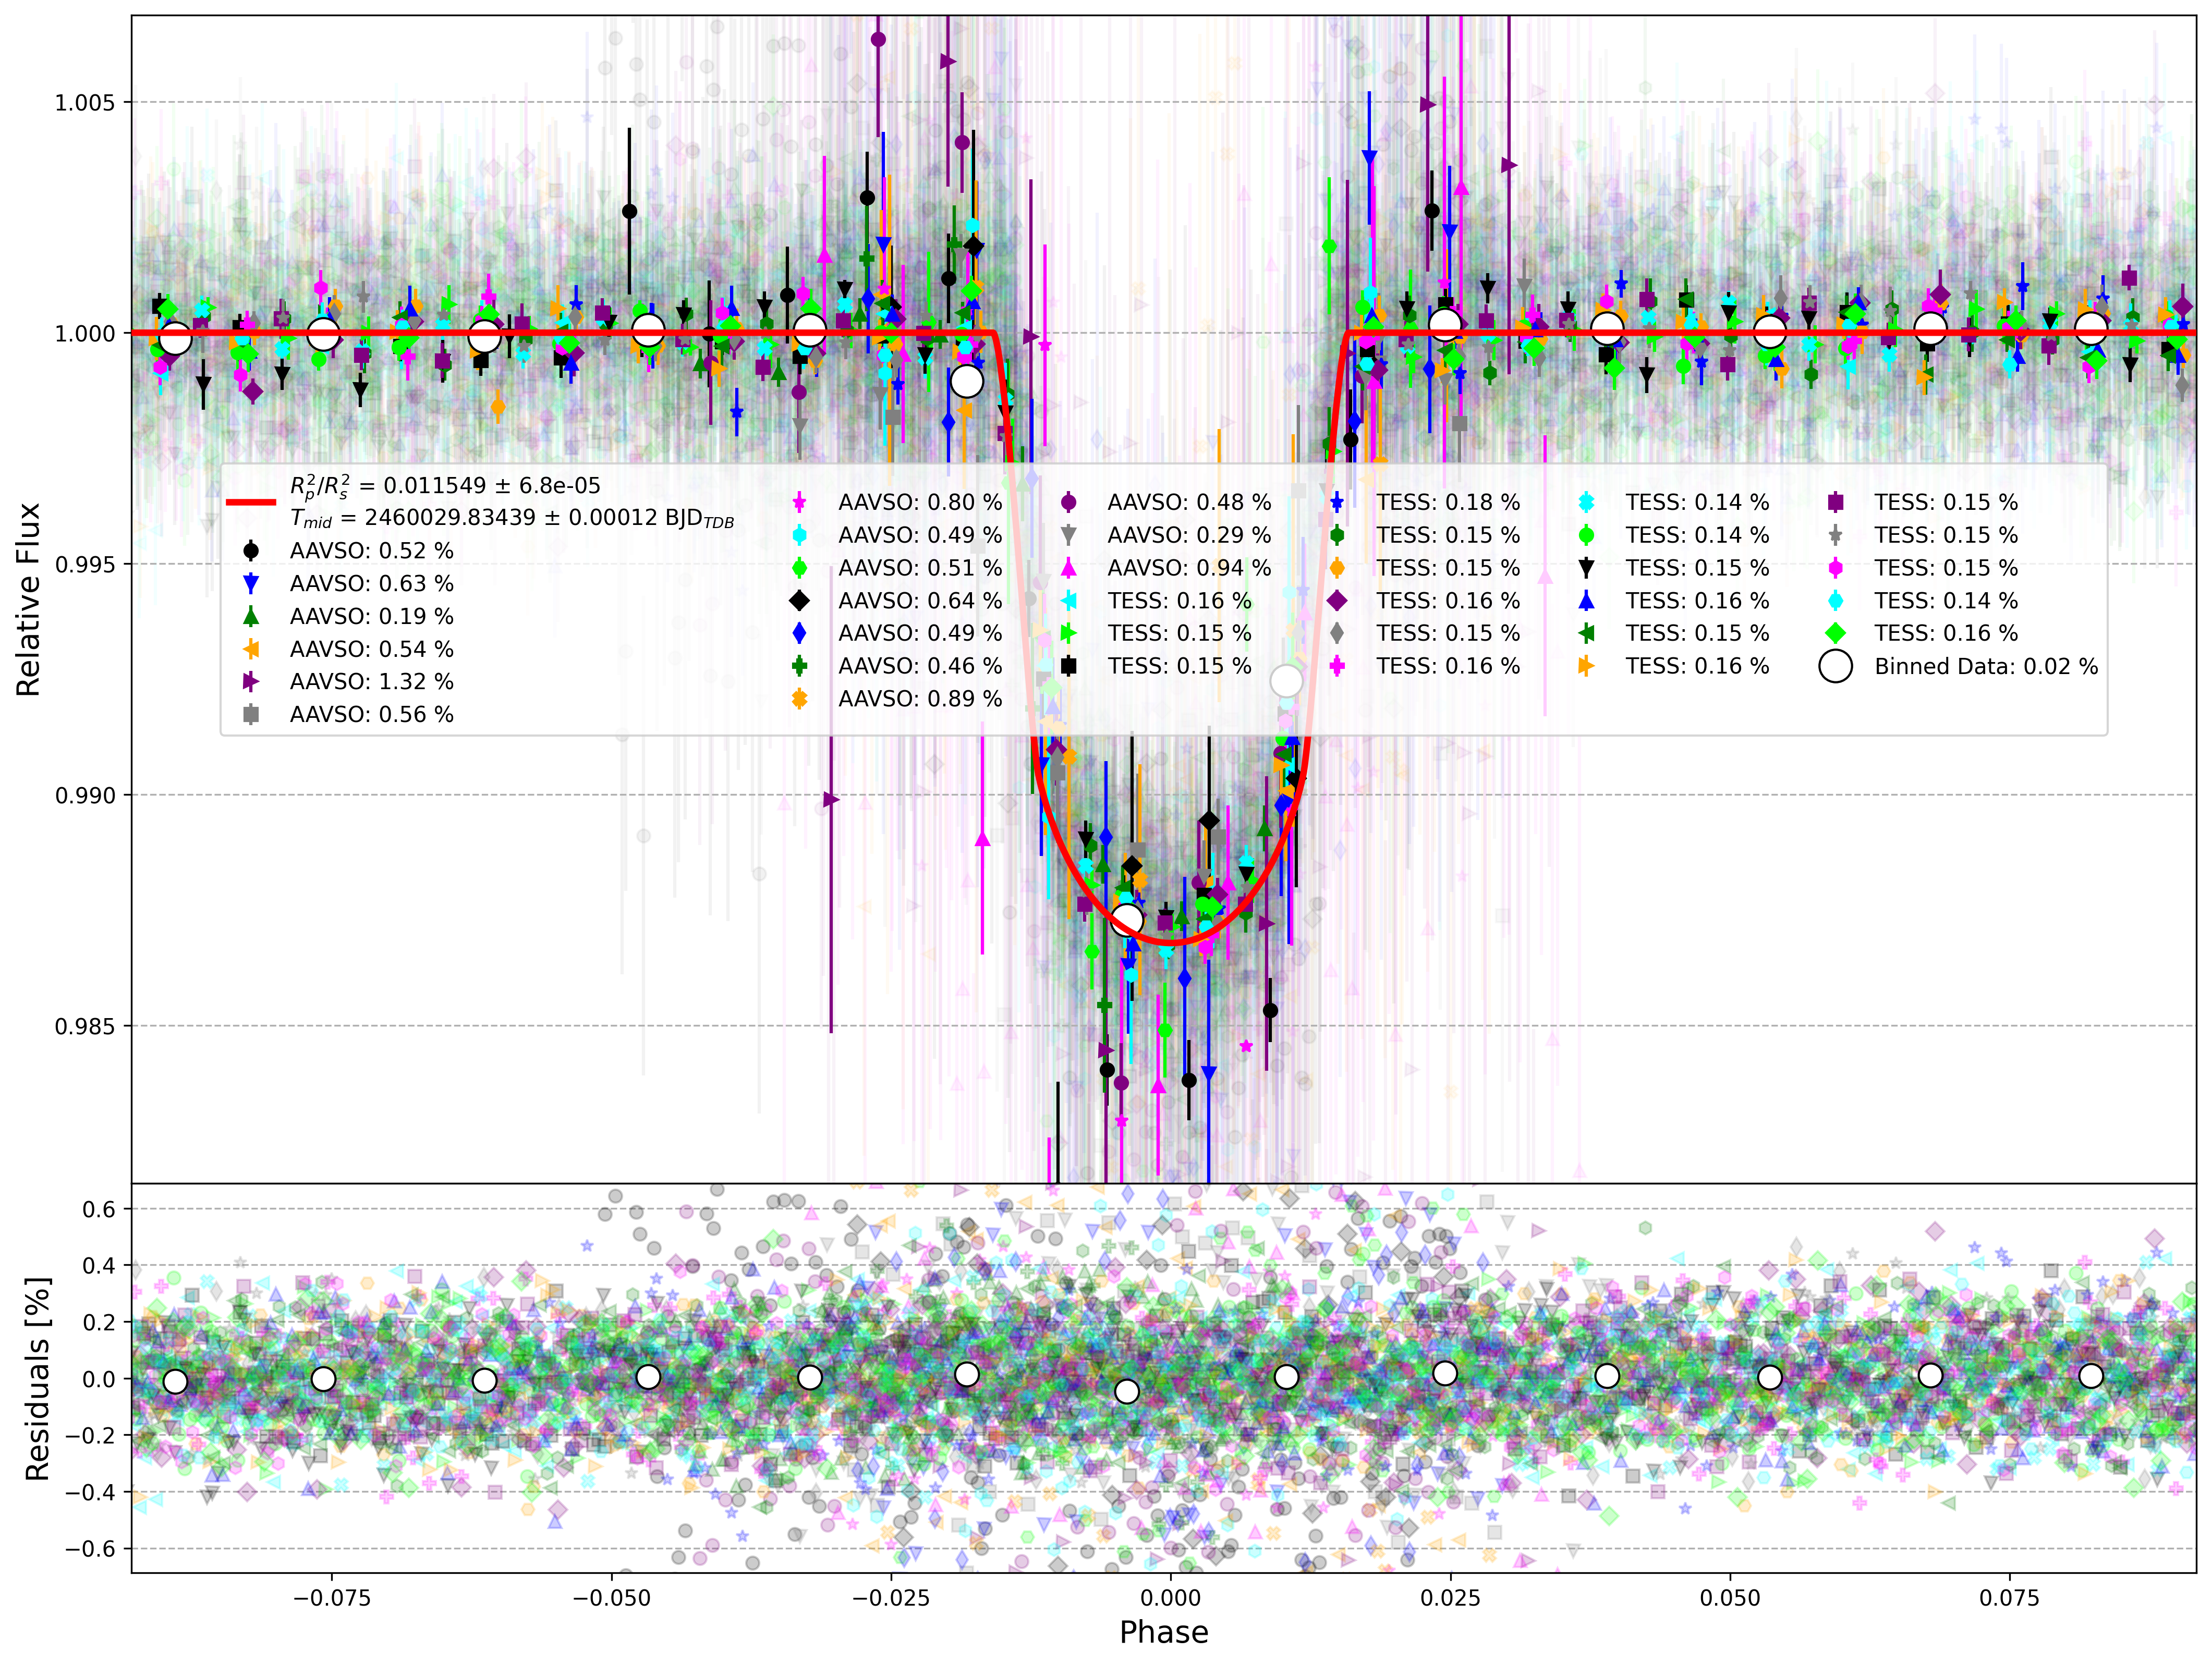The image size is (2212, 1664).
Task: Click the 0.990 tick on the flux axis
Action: (85, 796)
